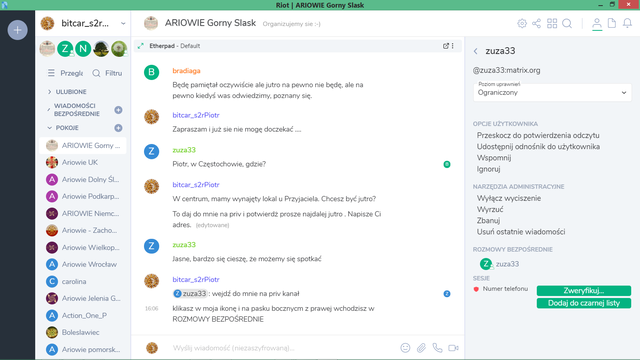Viewport: 640px width, 360px height.
Task: Create new room with Pokoje plus icon
Action: (118, 128)
